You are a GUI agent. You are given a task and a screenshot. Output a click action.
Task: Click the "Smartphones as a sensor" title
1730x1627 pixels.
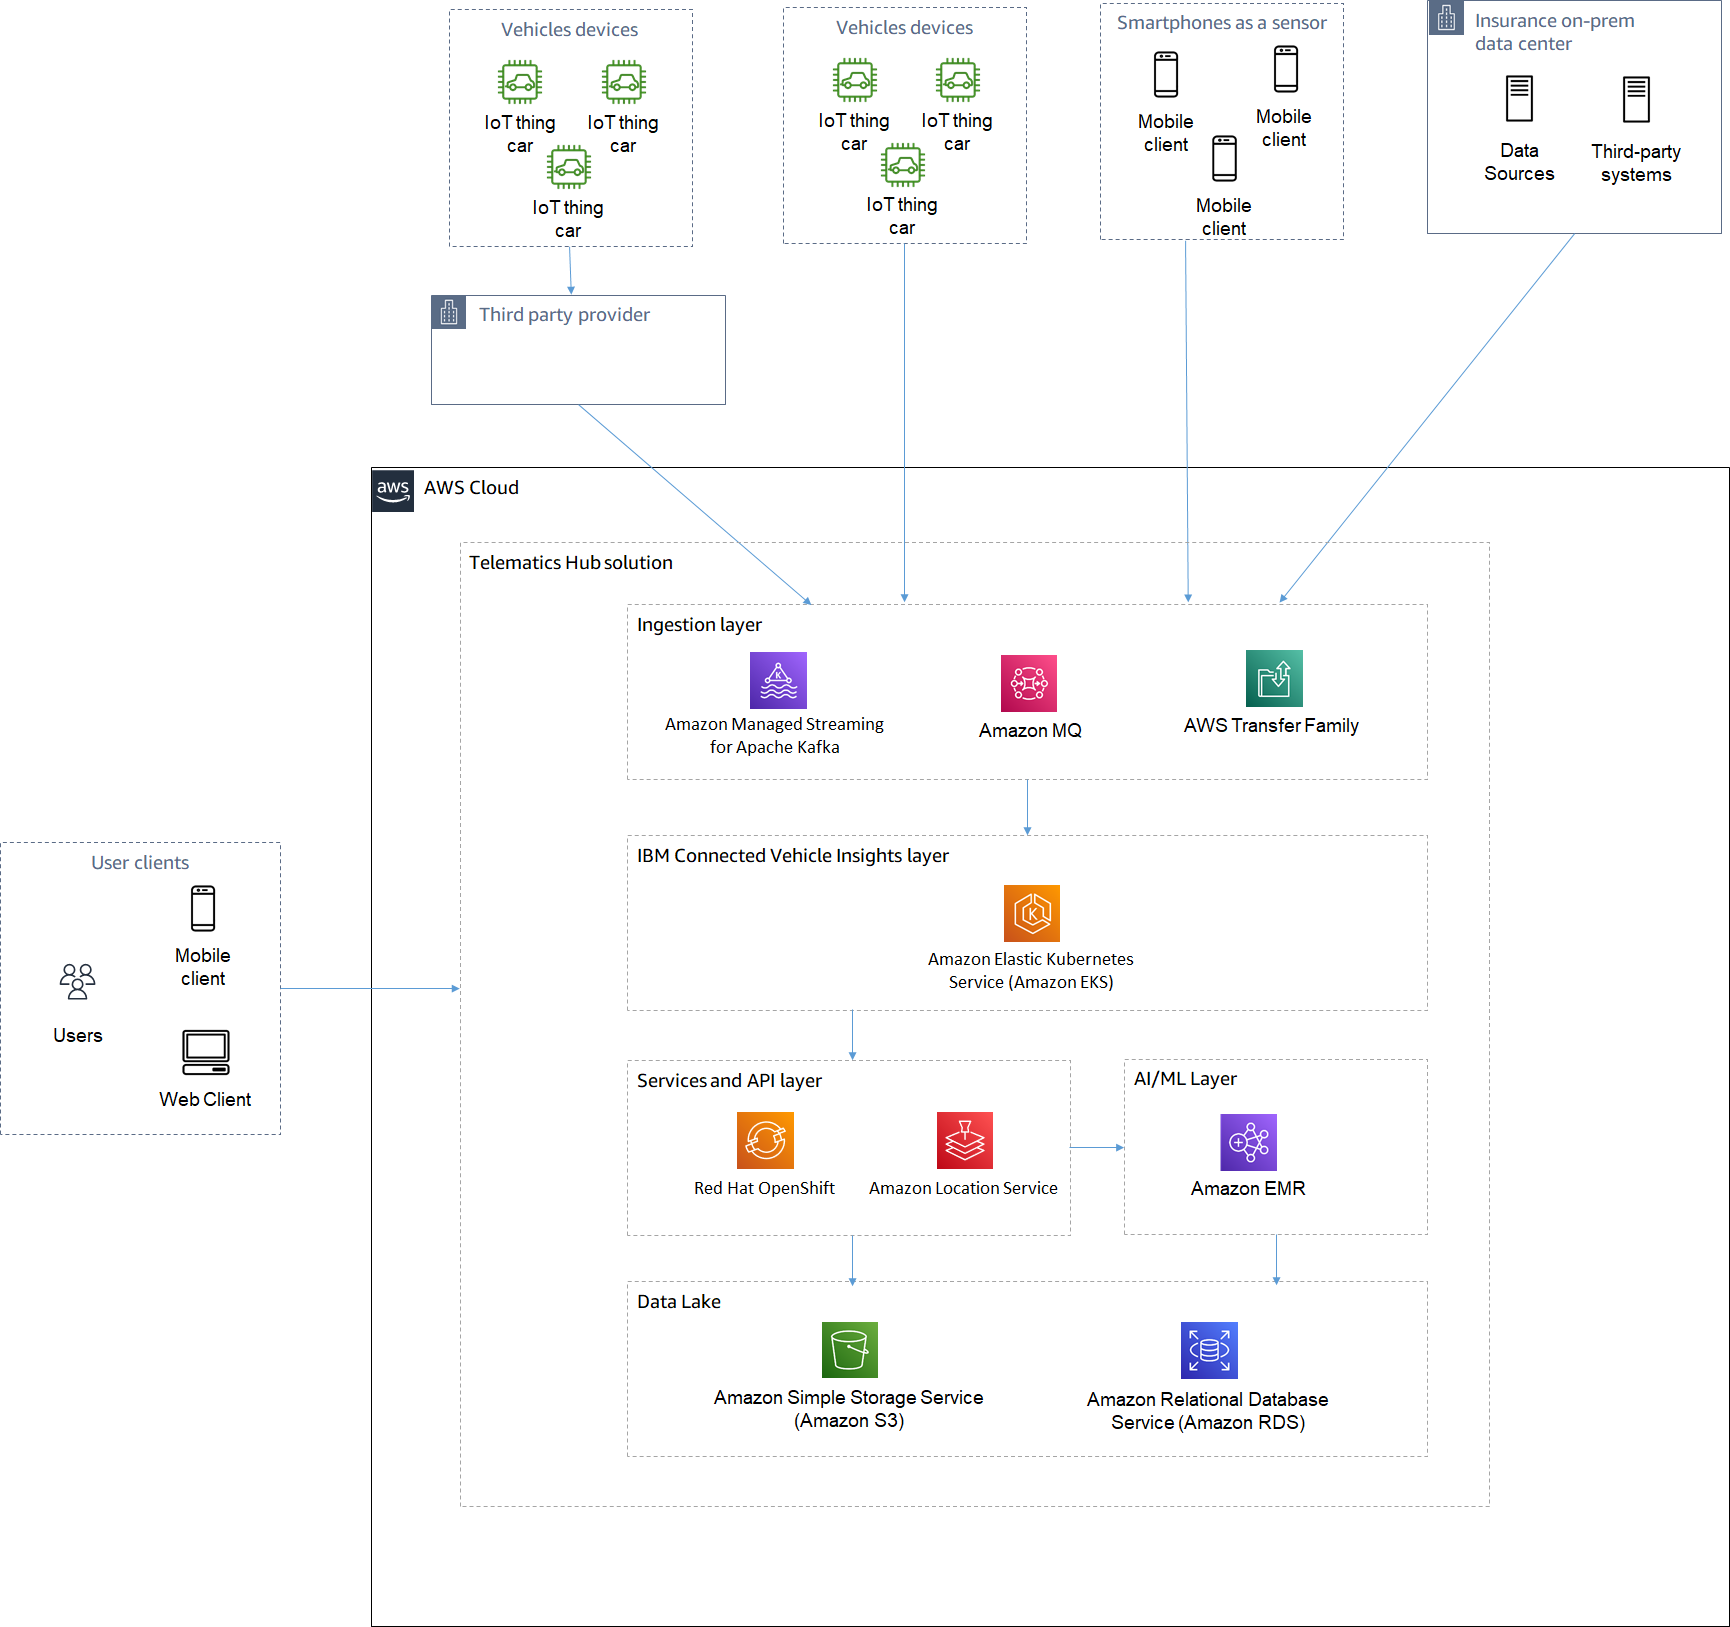pos(1222,23)
